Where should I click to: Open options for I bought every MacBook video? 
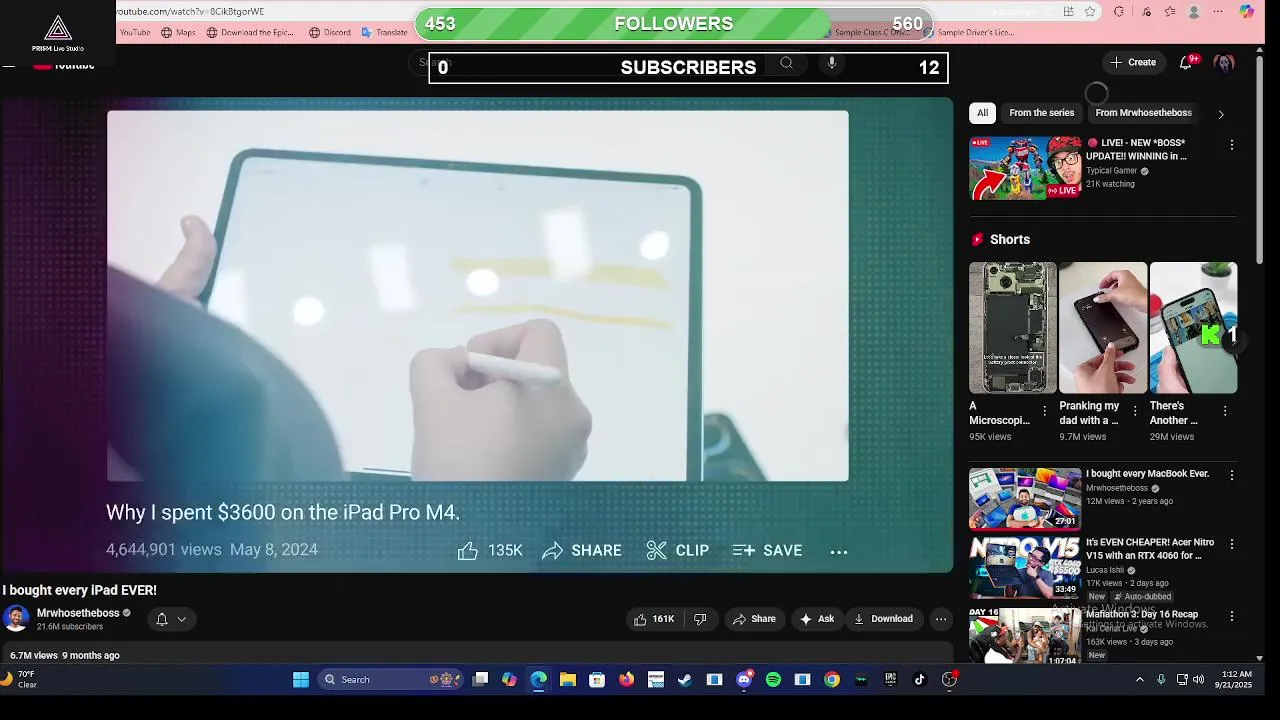(x=1232, y=476)
